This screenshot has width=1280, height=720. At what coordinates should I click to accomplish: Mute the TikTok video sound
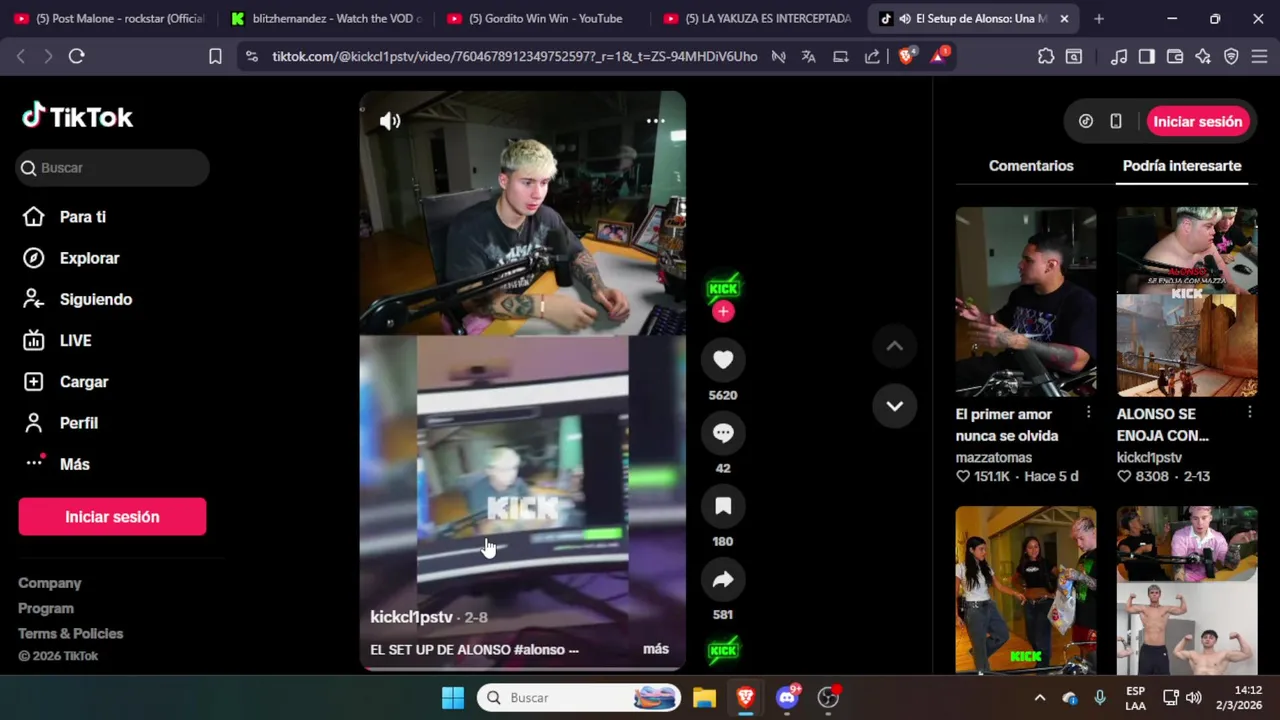pos(390,121)
